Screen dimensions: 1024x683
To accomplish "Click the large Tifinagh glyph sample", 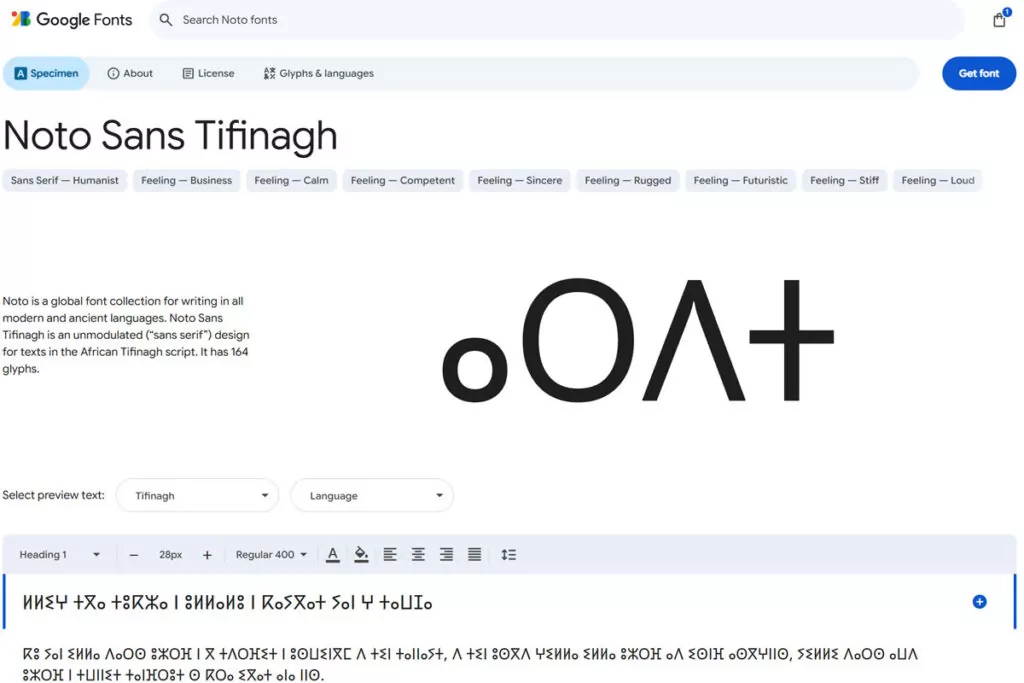I will (638, 340).
